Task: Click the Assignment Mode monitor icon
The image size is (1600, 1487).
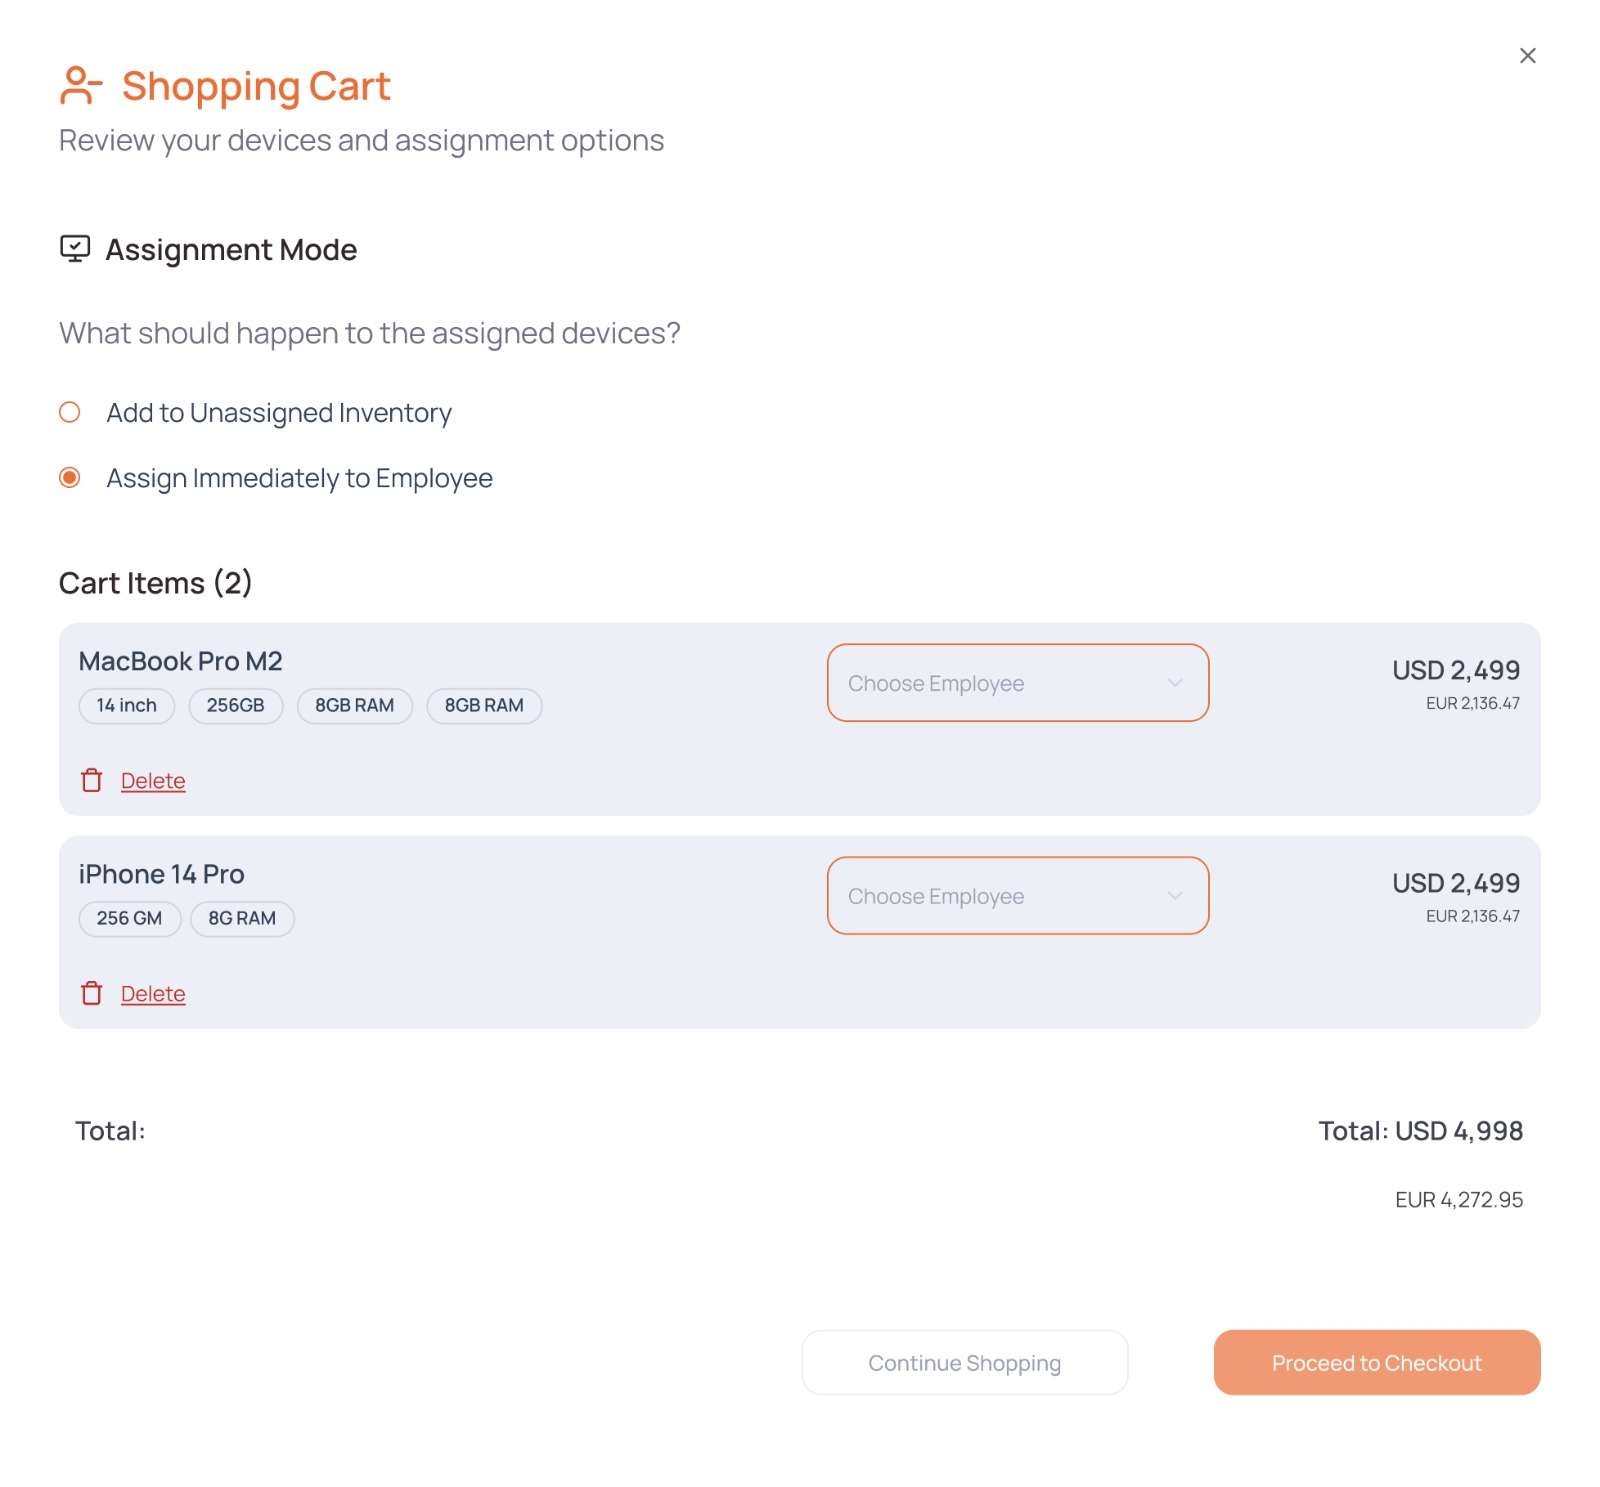Action: [x=75, y=248]
